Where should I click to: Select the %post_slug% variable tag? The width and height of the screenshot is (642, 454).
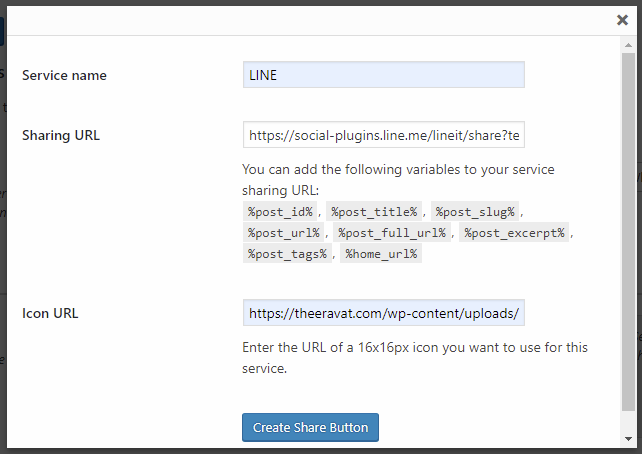click(x=475, y=212)
